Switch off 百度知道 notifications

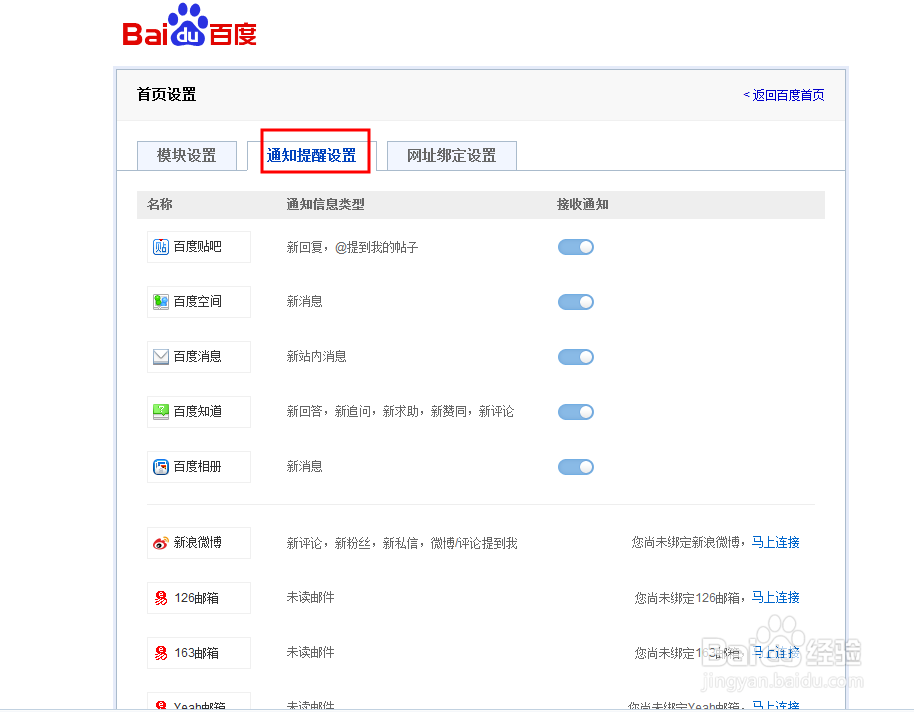pos(576,412)
